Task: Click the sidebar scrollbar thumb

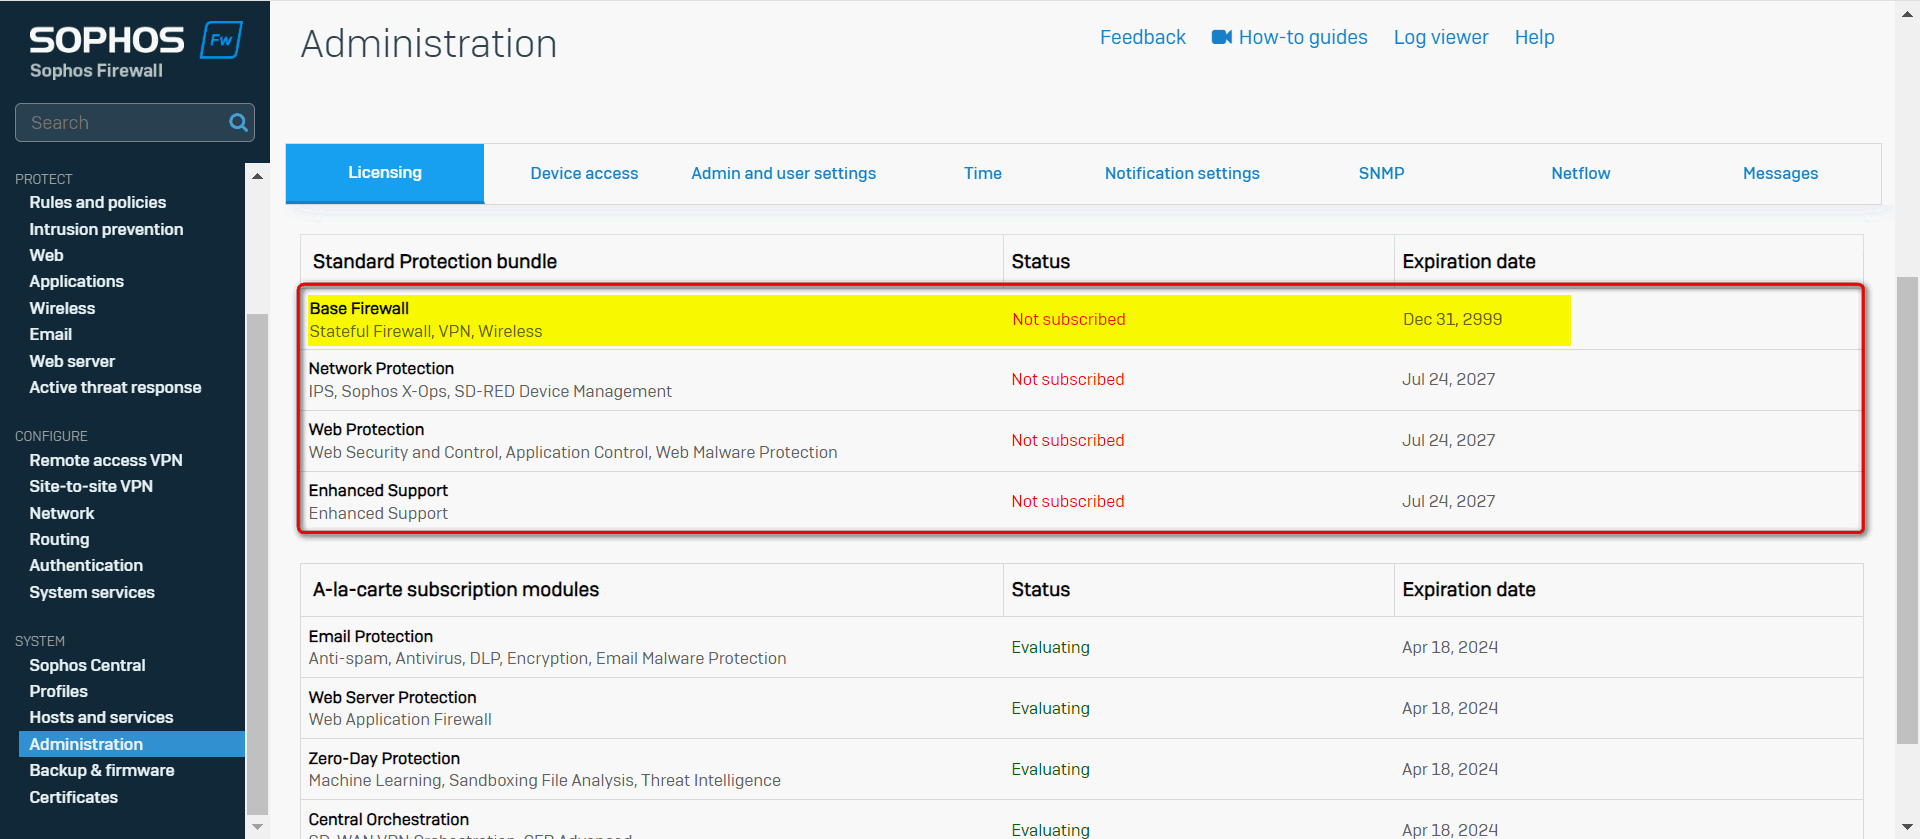Action: tap(257, 564)
